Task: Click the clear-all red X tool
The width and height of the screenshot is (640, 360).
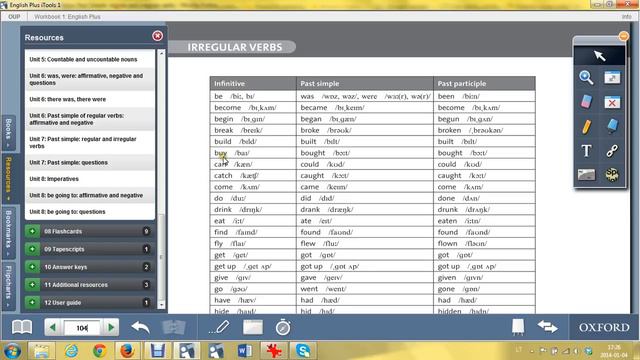Action: tap(612, 102)
